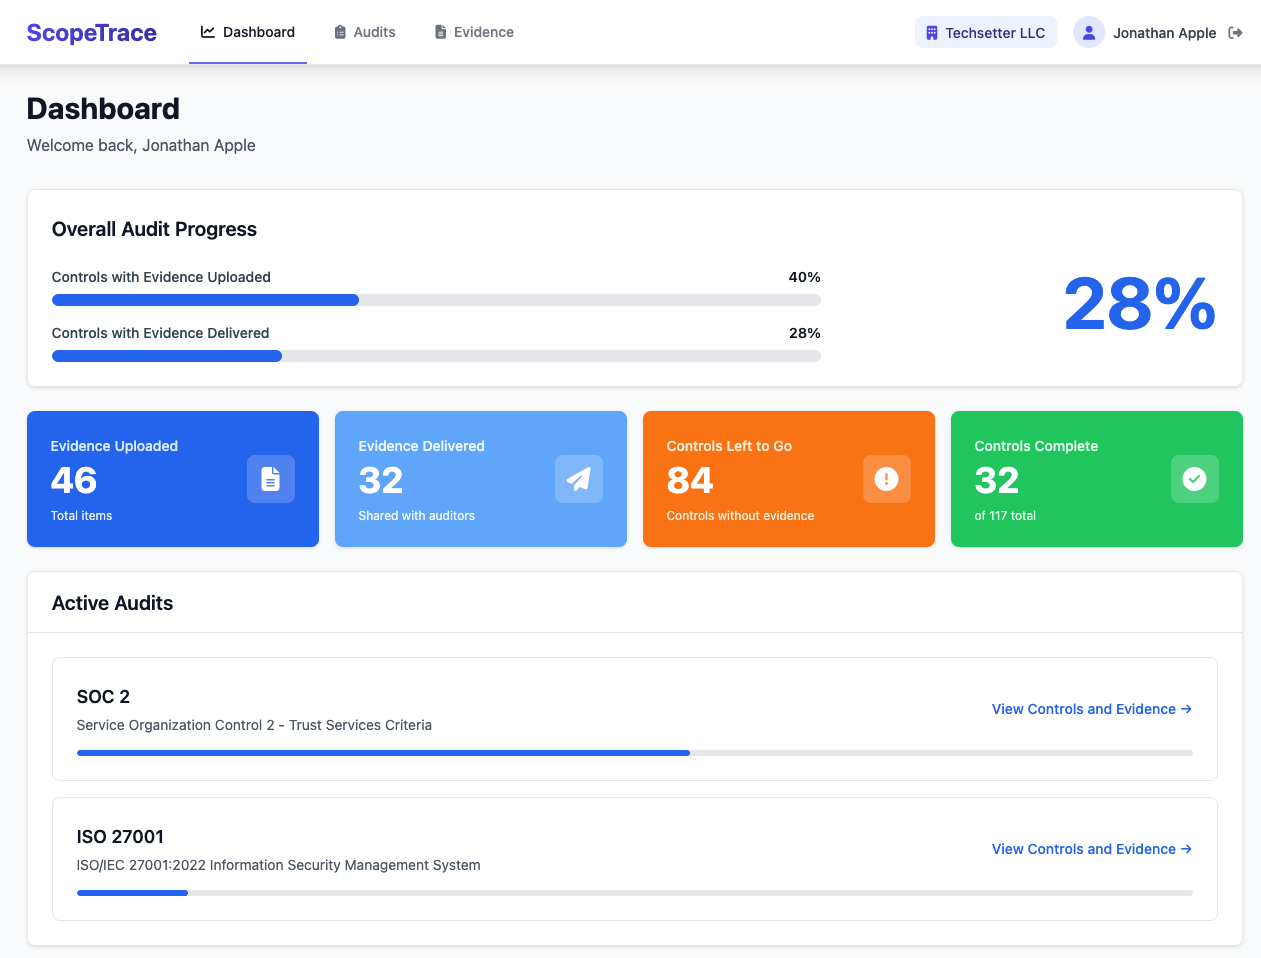Click the user avatar circle icon
This screenshot has width=1261, height=958.
coord(1088,32)
